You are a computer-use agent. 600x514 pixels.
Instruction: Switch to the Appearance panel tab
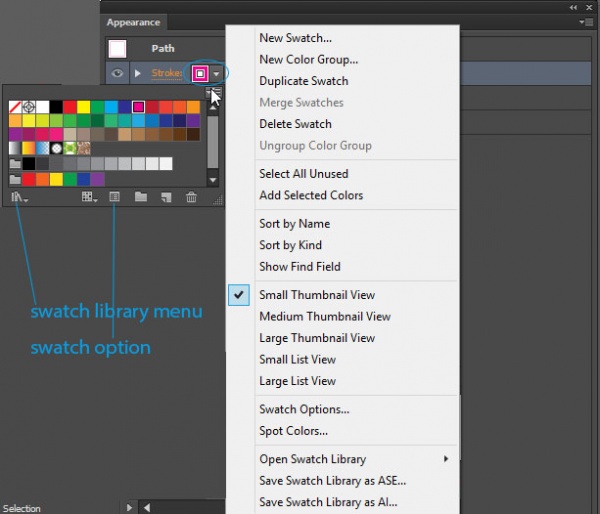pos(133,22)
